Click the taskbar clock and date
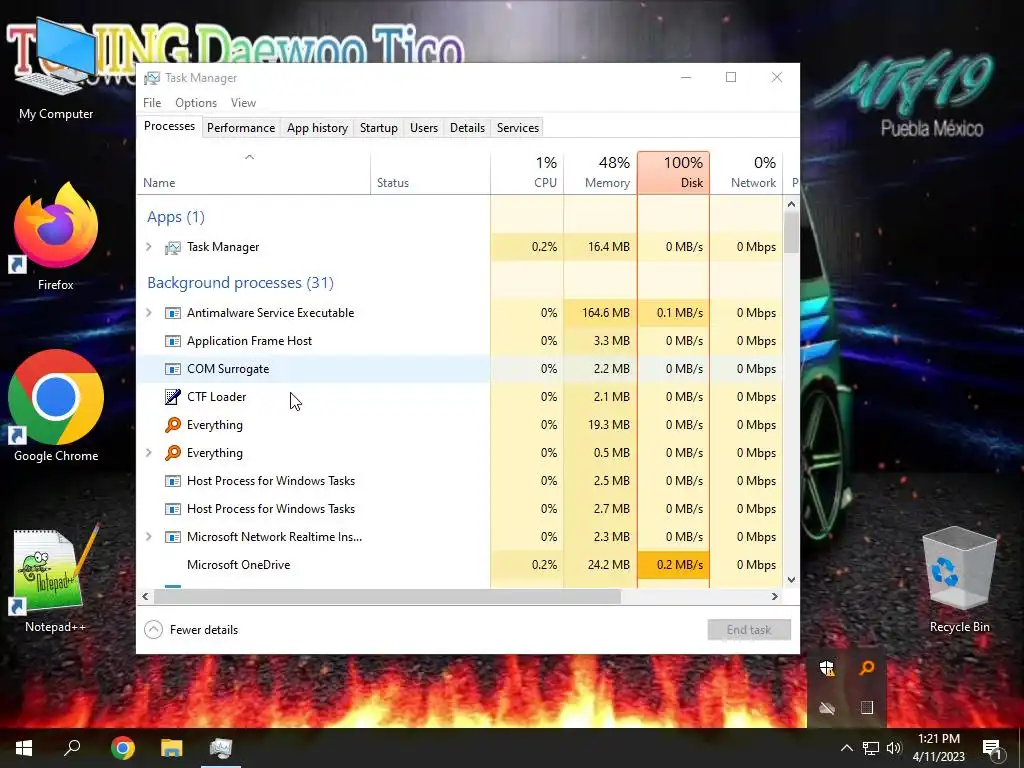Viewport: 1024px width, 768px height. [x=938, y=748]
